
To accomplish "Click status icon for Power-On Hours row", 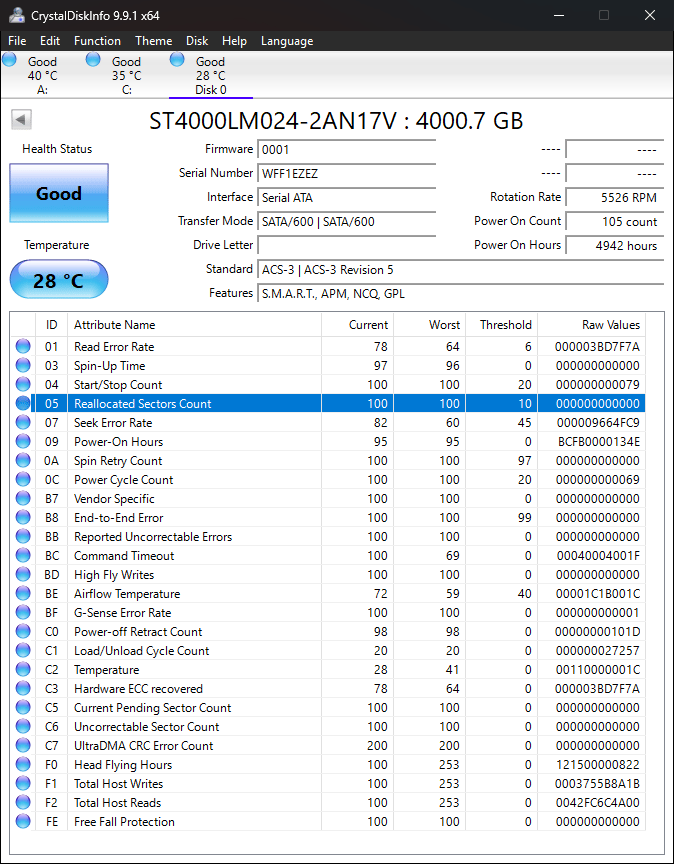I will 23,441.
